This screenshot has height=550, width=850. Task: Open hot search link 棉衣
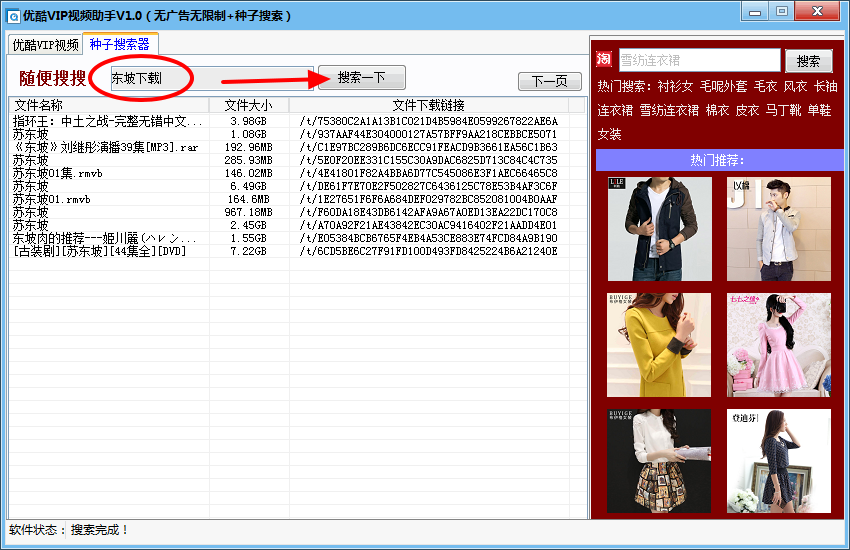click(x=717, y=111)
